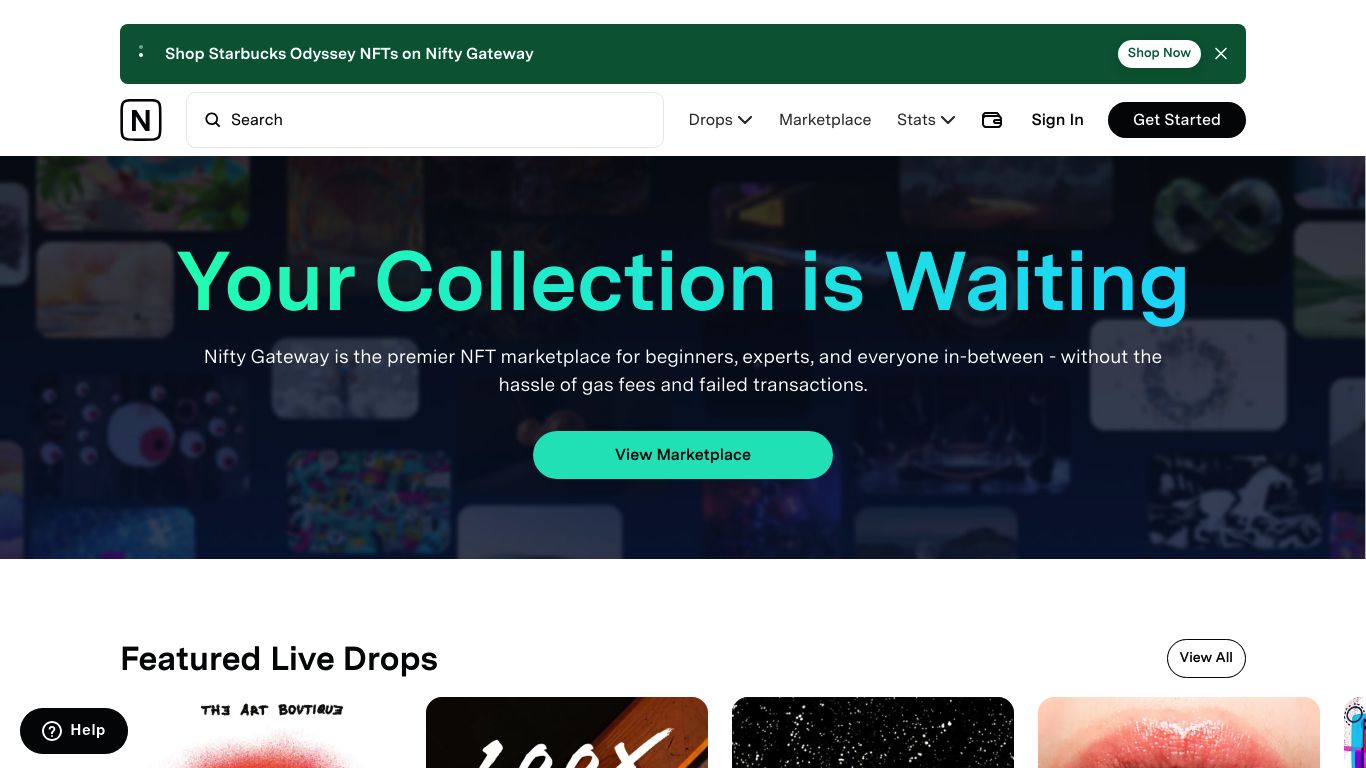Click the search magnifier icon
The height and width of the screenshot is (768, 1366).
click(x=213, y=120)
